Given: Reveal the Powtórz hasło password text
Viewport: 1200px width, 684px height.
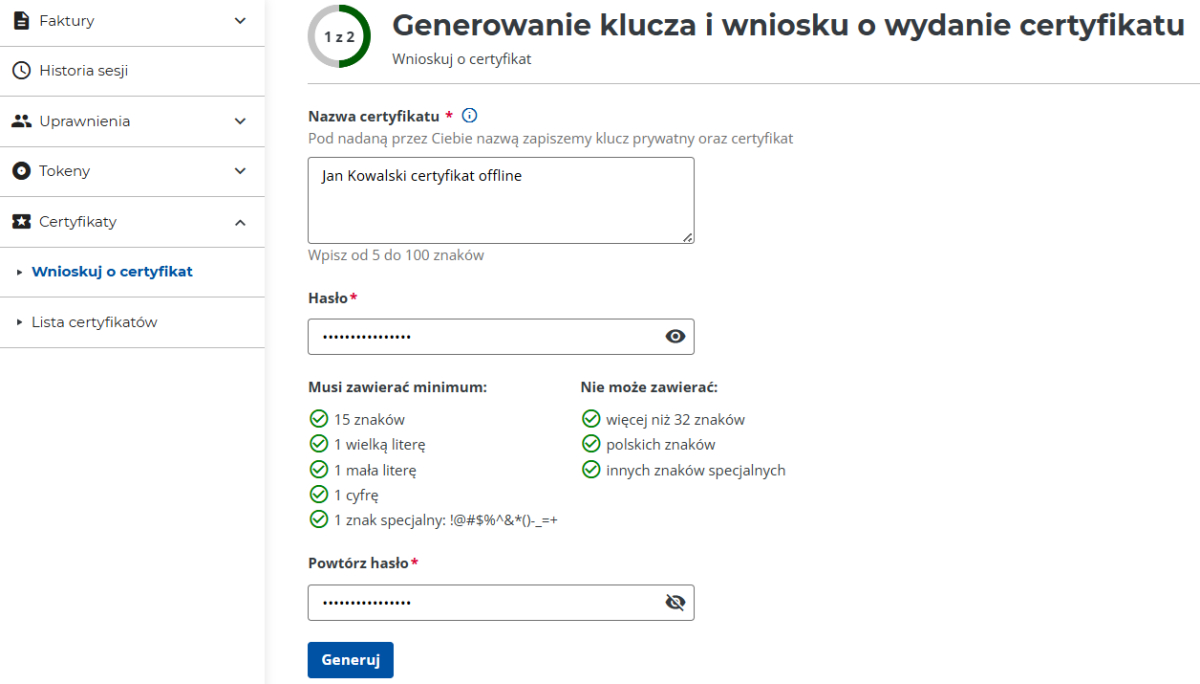Looking at the screenshot, I should point(675,602).
